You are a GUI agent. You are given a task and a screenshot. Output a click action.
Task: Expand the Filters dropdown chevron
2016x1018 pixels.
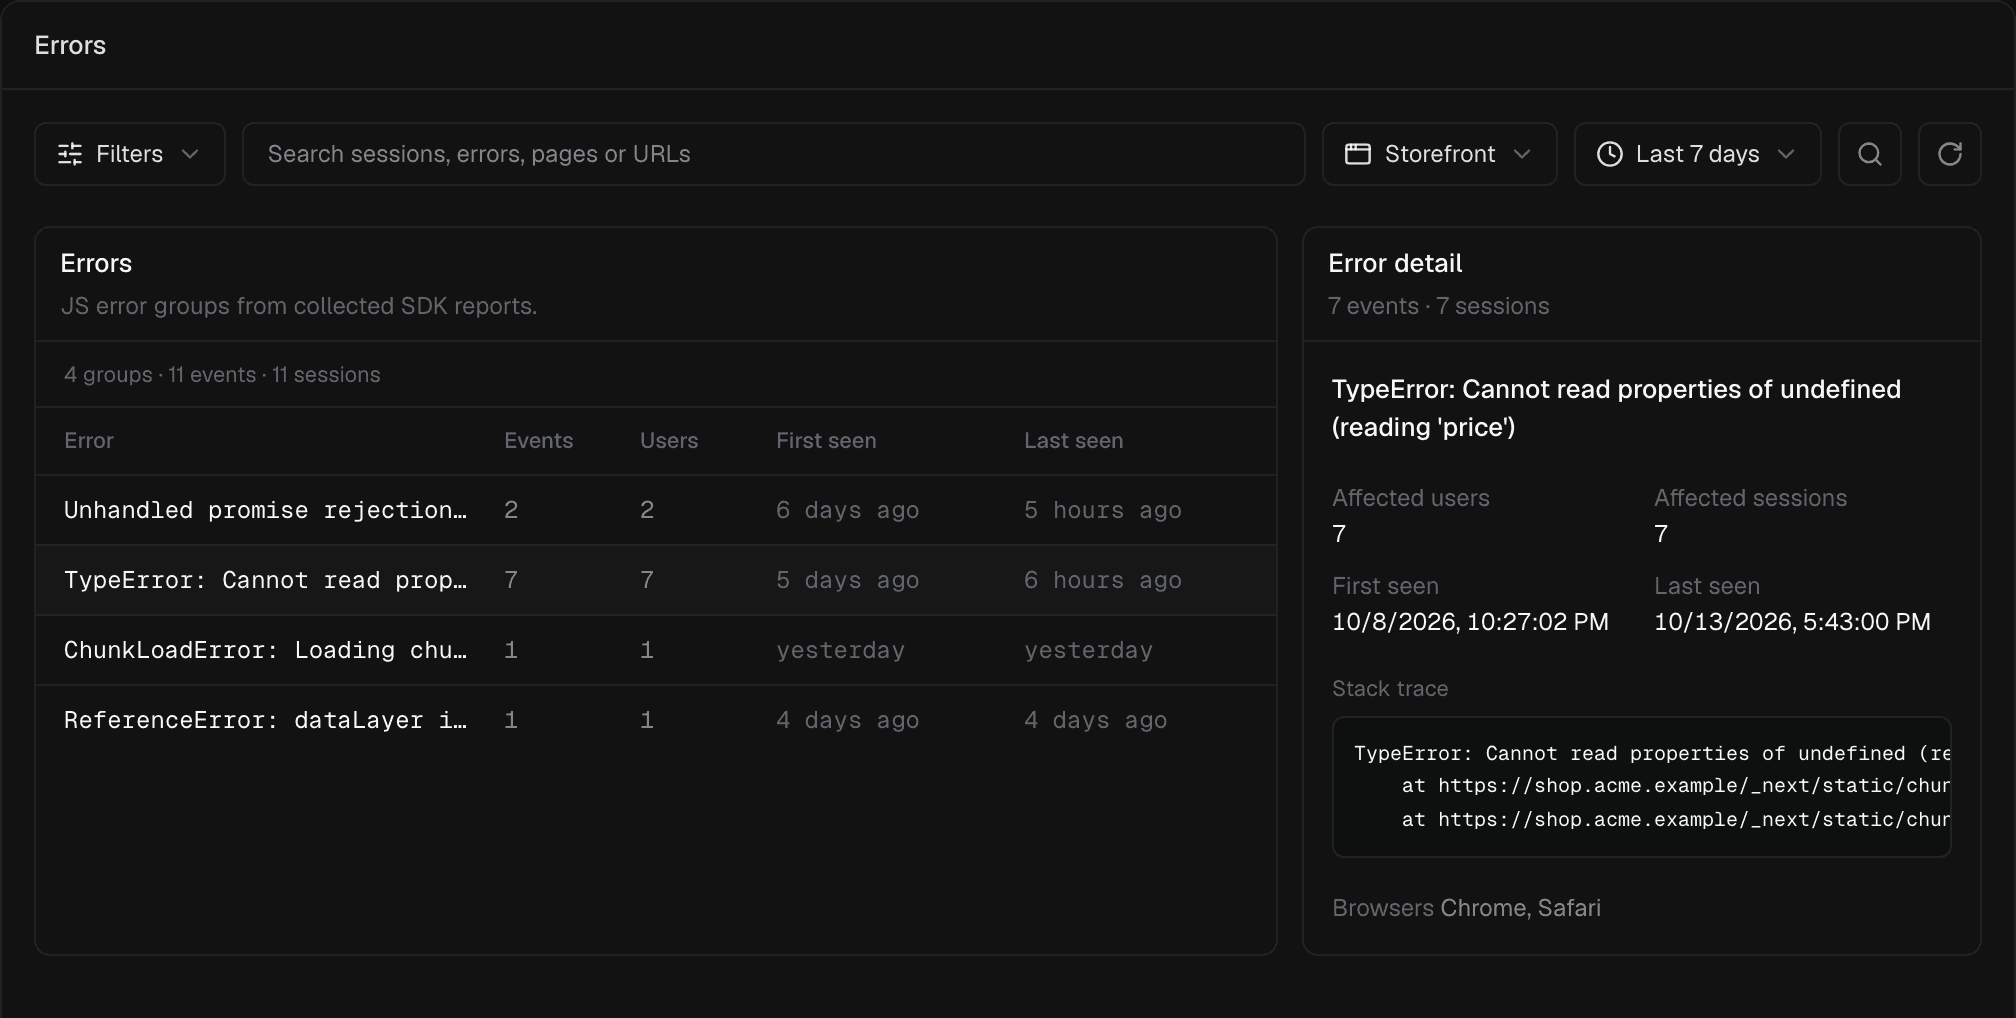pos(190,154)
